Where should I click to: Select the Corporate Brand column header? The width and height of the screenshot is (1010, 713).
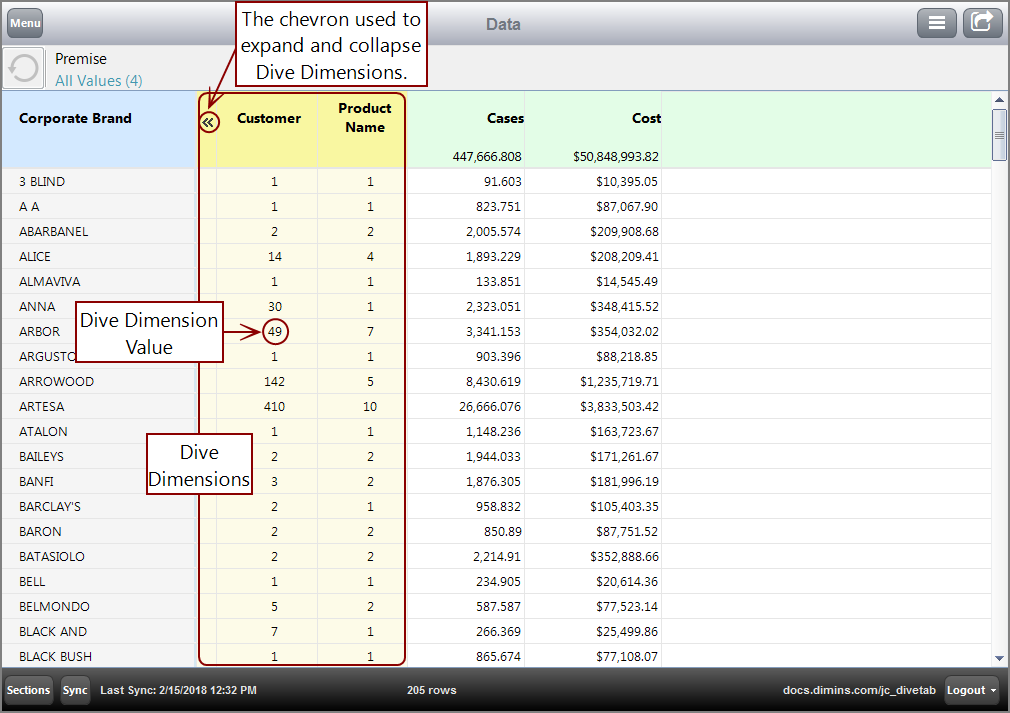(75, 118)
